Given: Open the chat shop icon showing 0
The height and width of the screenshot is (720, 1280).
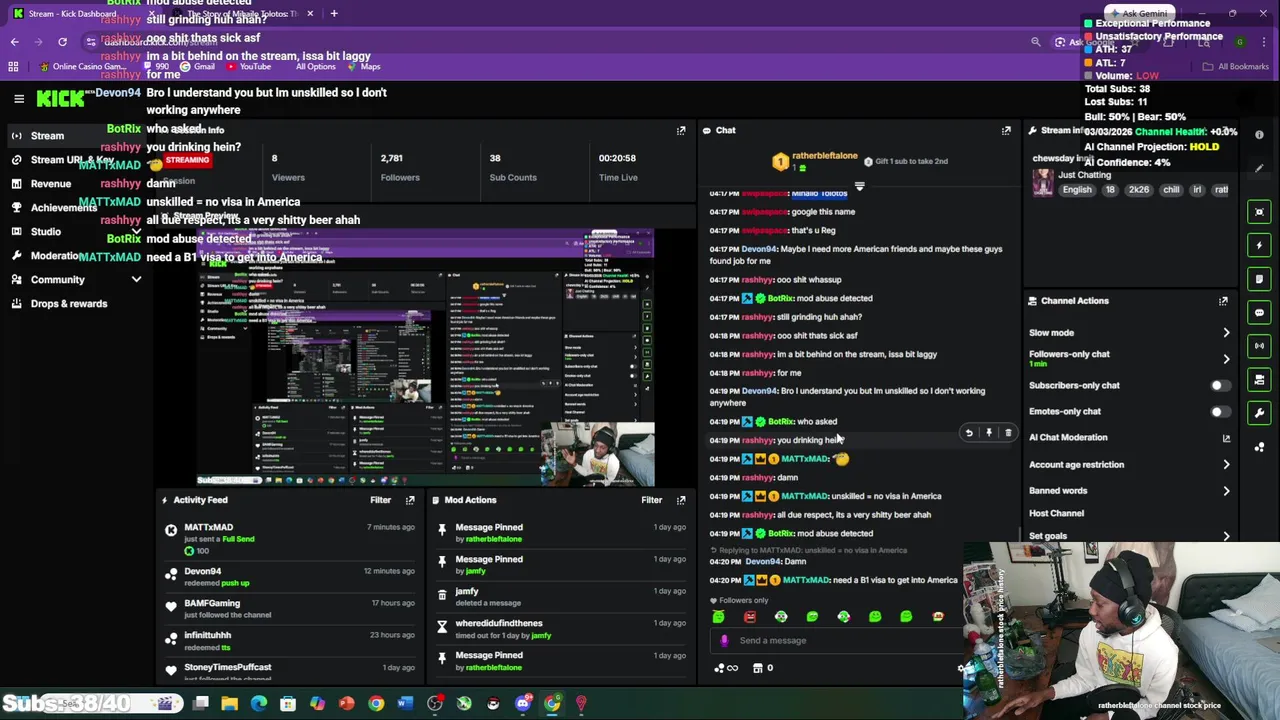Looking at the screenshot, I should click(x=763, y=668).
